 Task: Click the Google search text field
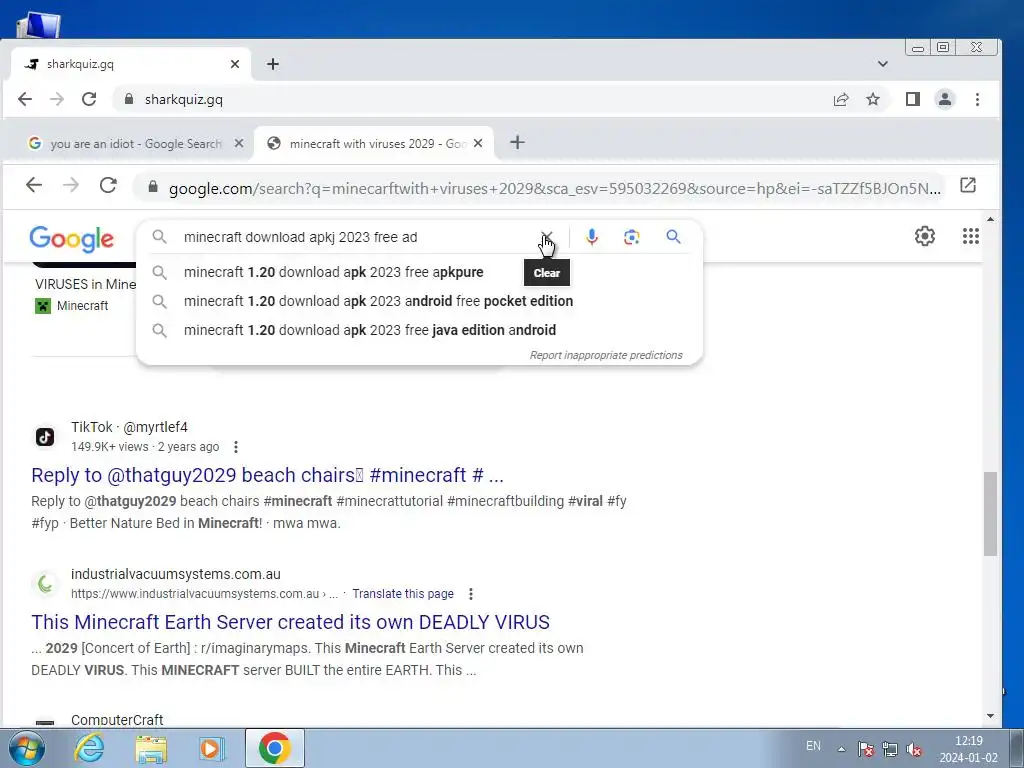[x=356, y=237]
